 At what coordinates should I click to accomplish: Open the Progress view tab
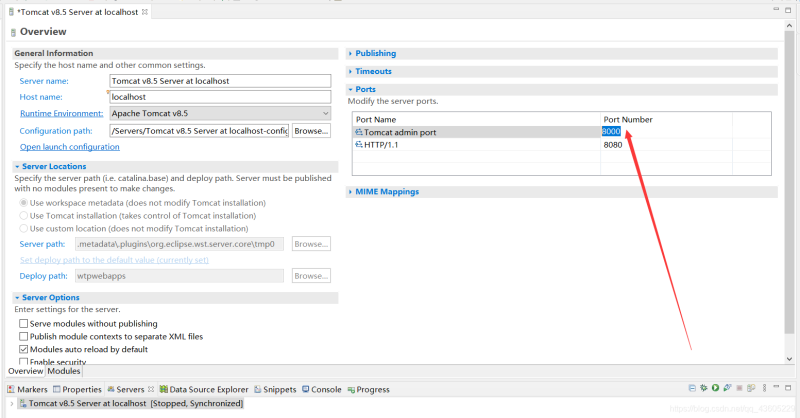pos(368,389)
